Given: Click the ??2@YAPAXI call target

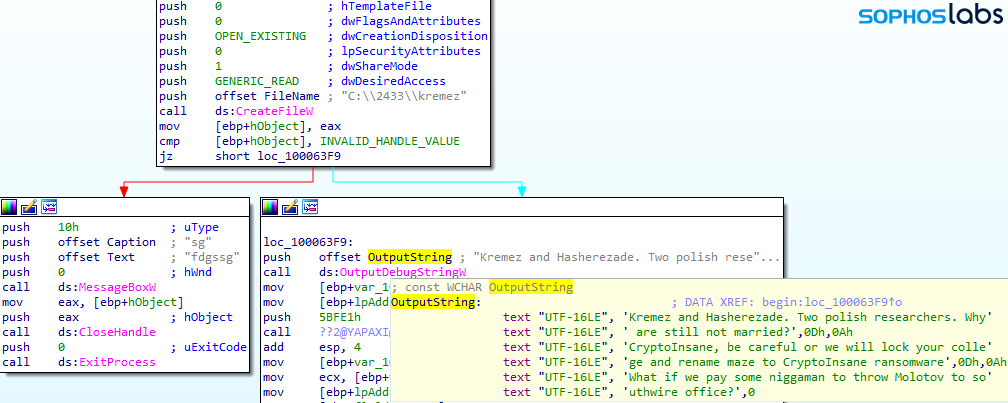Looking at the screenshot, I should [x=354, y=332].
